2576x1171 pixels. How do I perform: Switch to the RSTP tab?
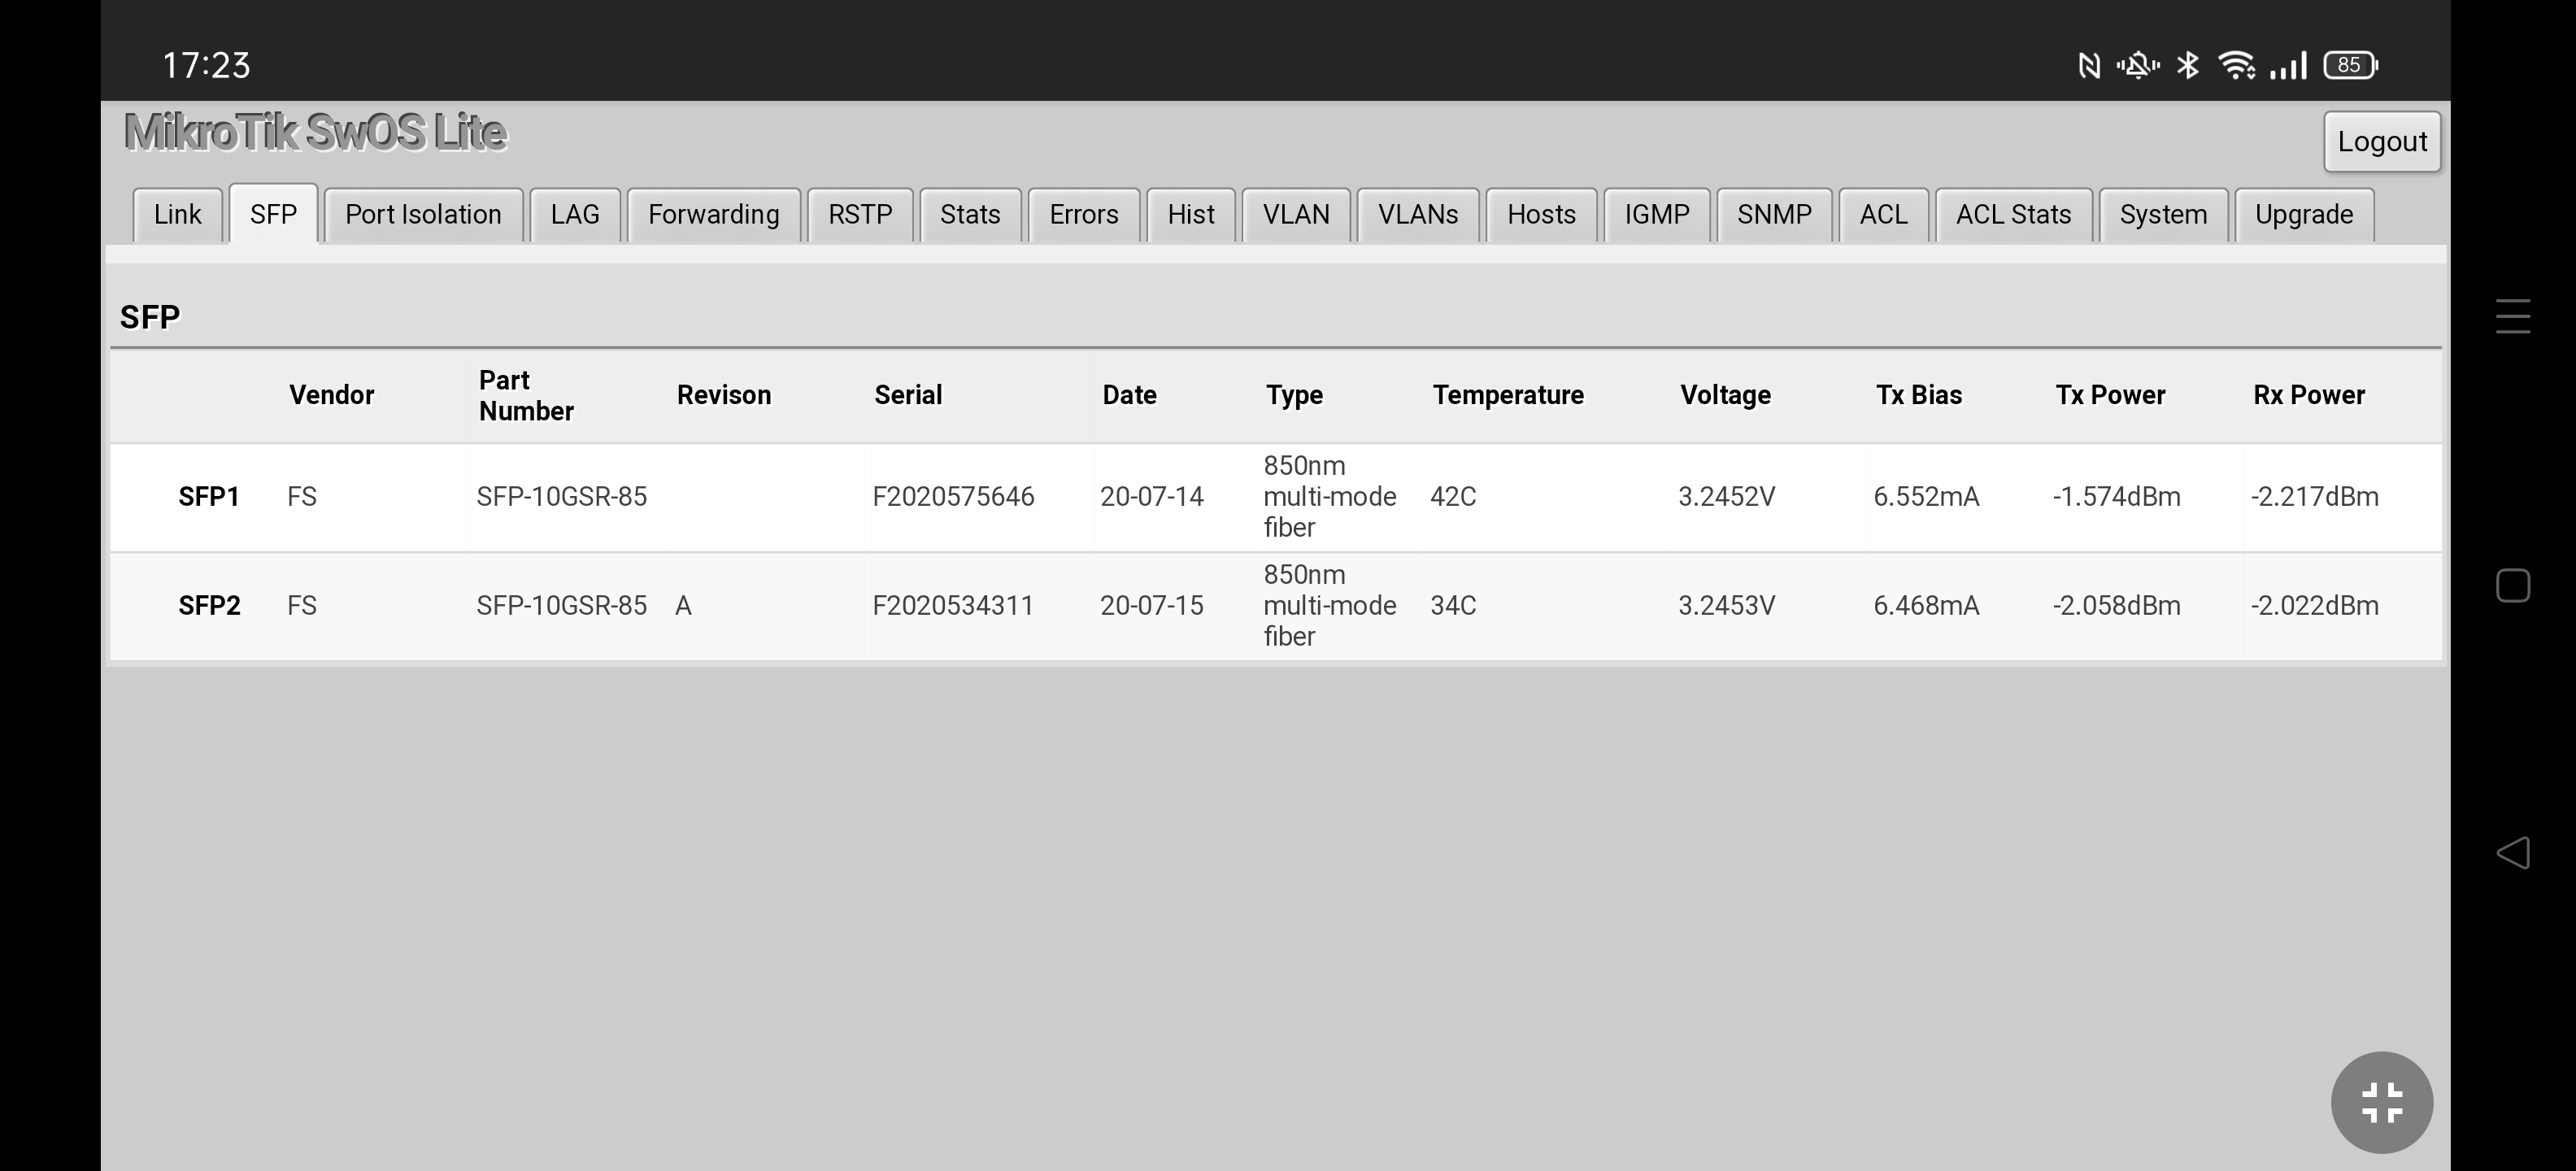coord(860,215)
